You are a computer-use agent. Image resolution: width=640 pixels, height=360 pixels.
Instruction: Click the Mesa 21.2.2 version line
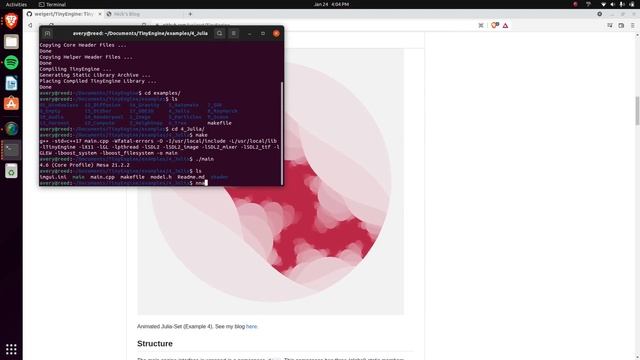click(84, 165)
